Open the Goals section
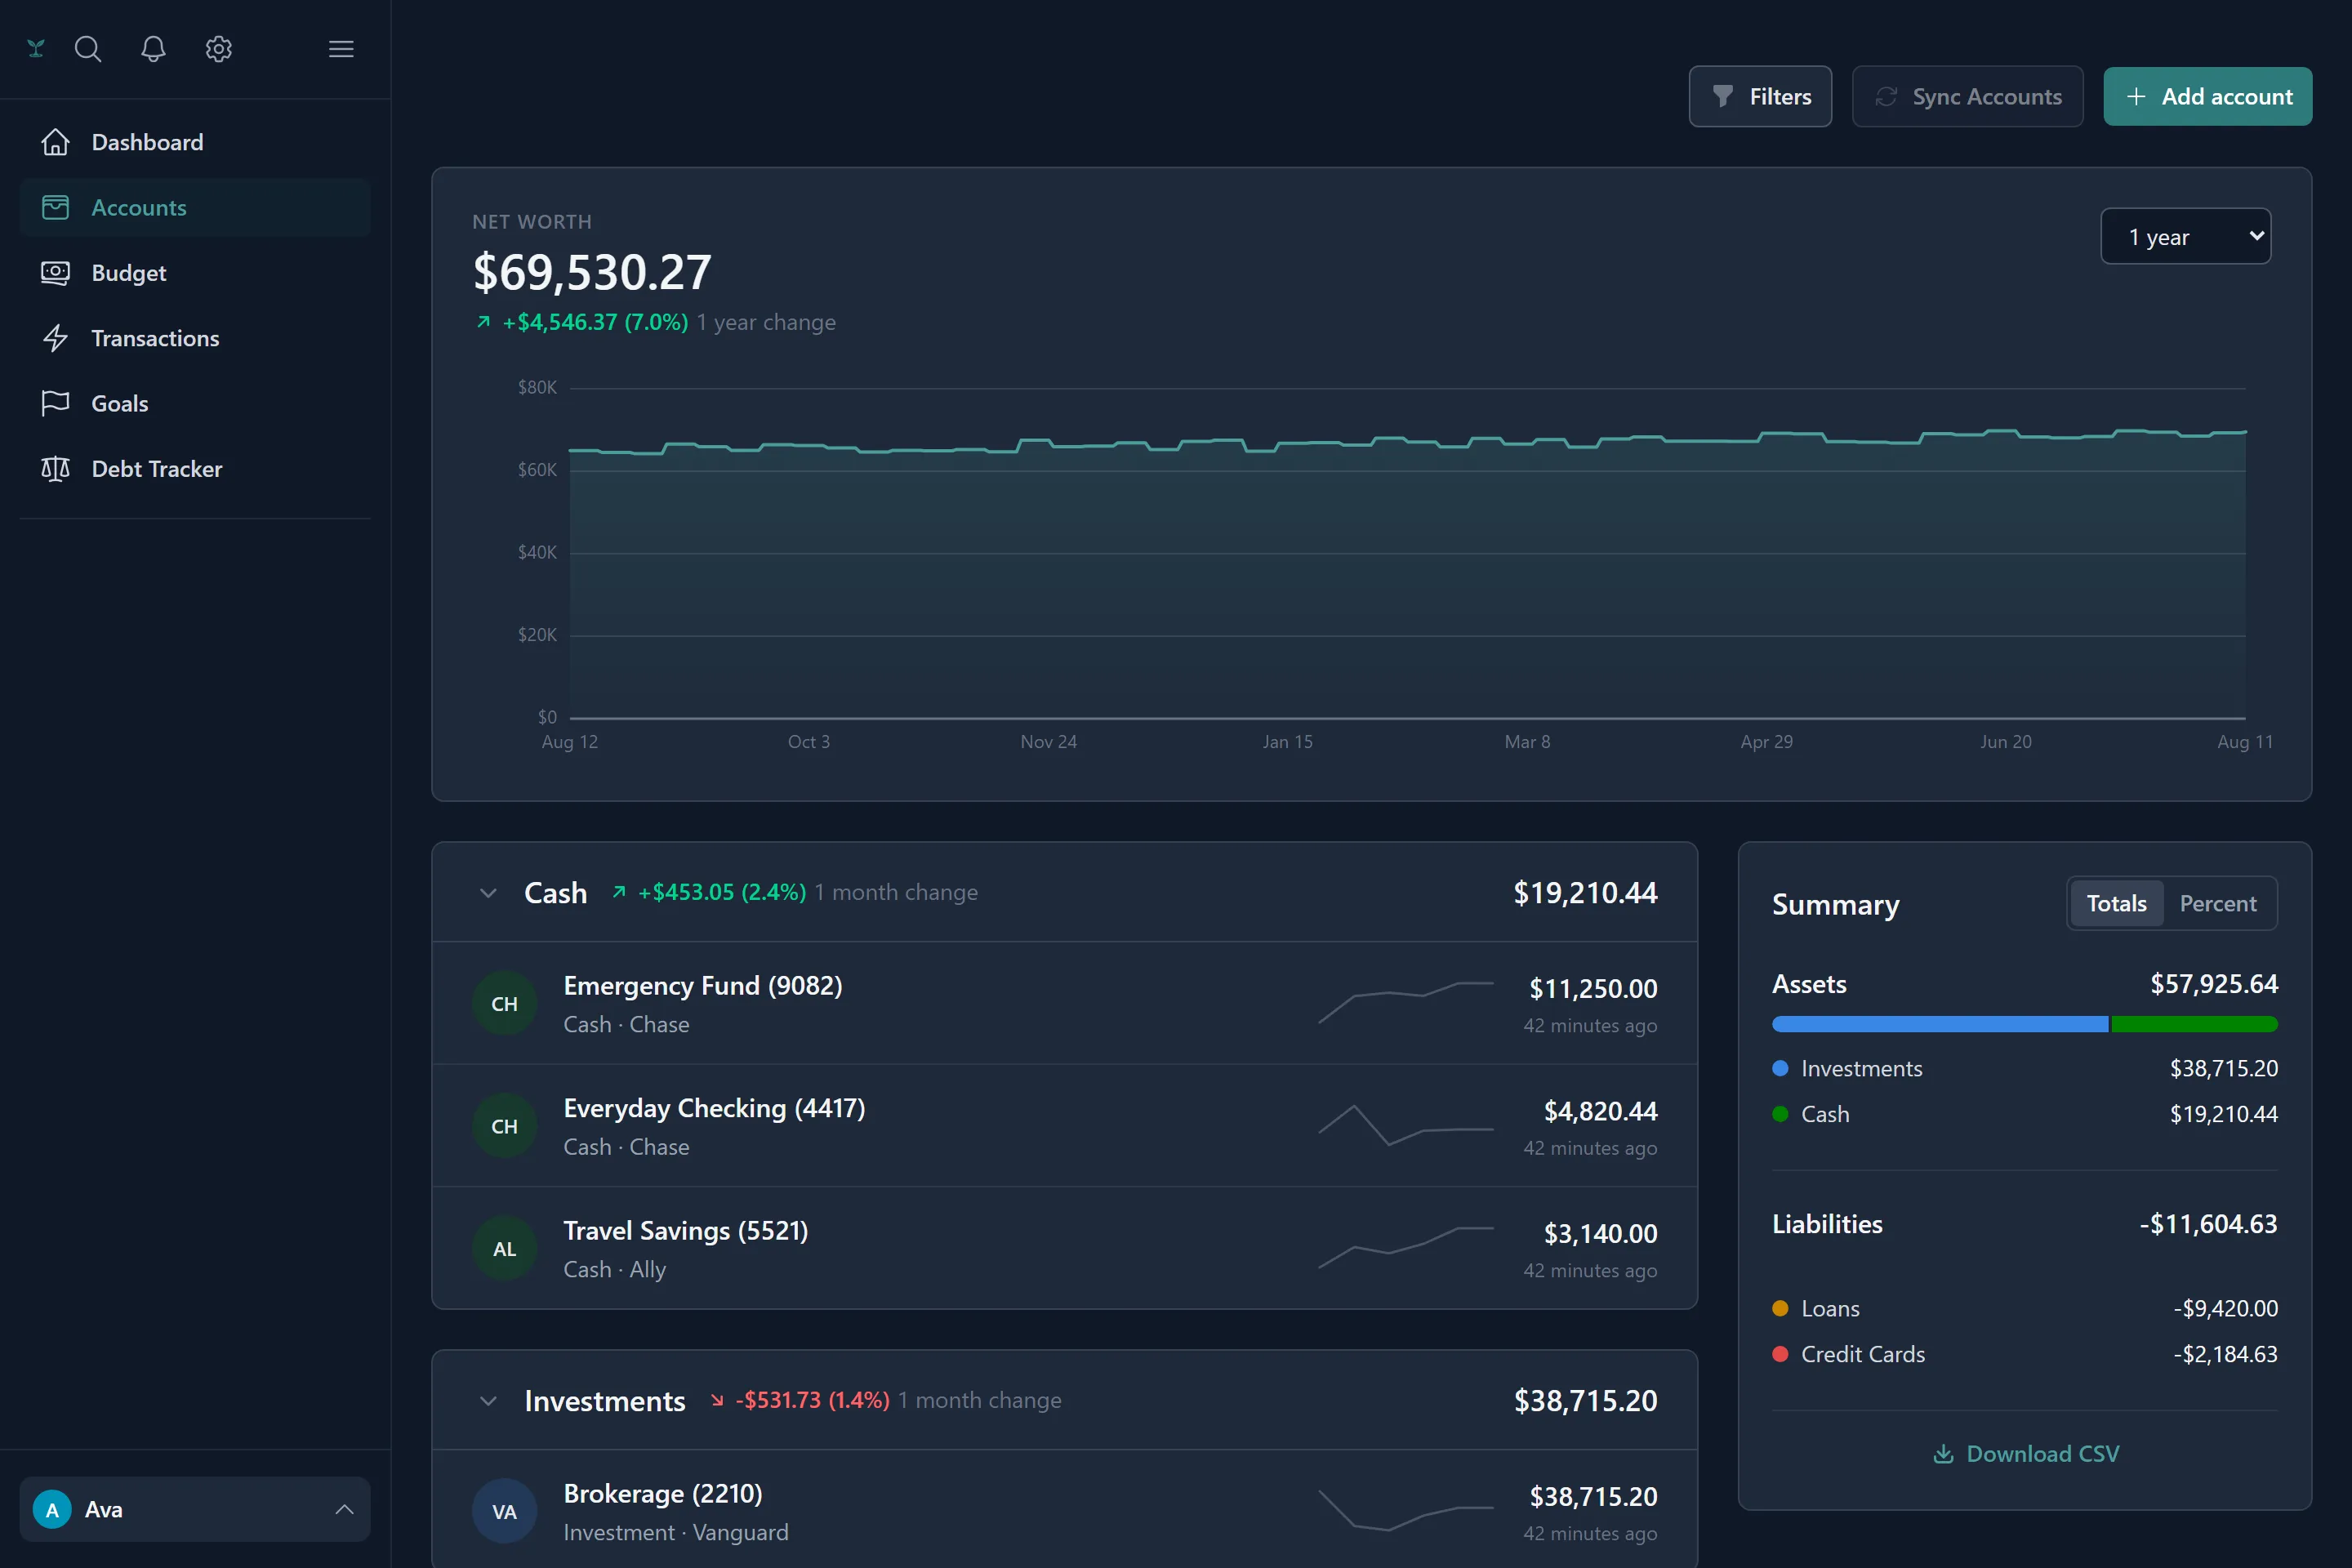 pos(195,403)
